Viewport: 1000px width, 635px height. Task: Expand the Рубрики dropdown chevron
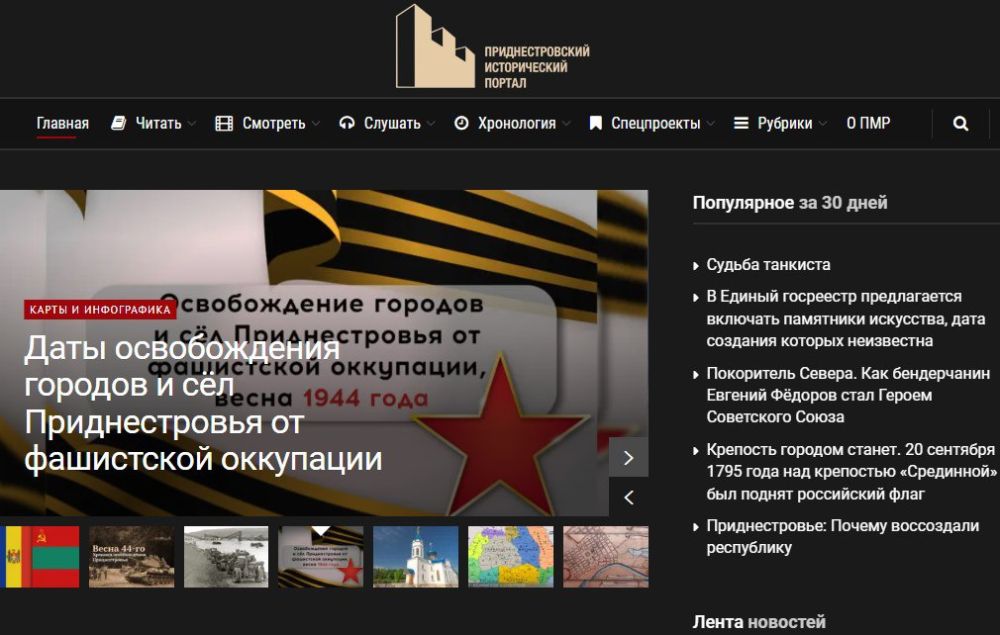(823, 124)
